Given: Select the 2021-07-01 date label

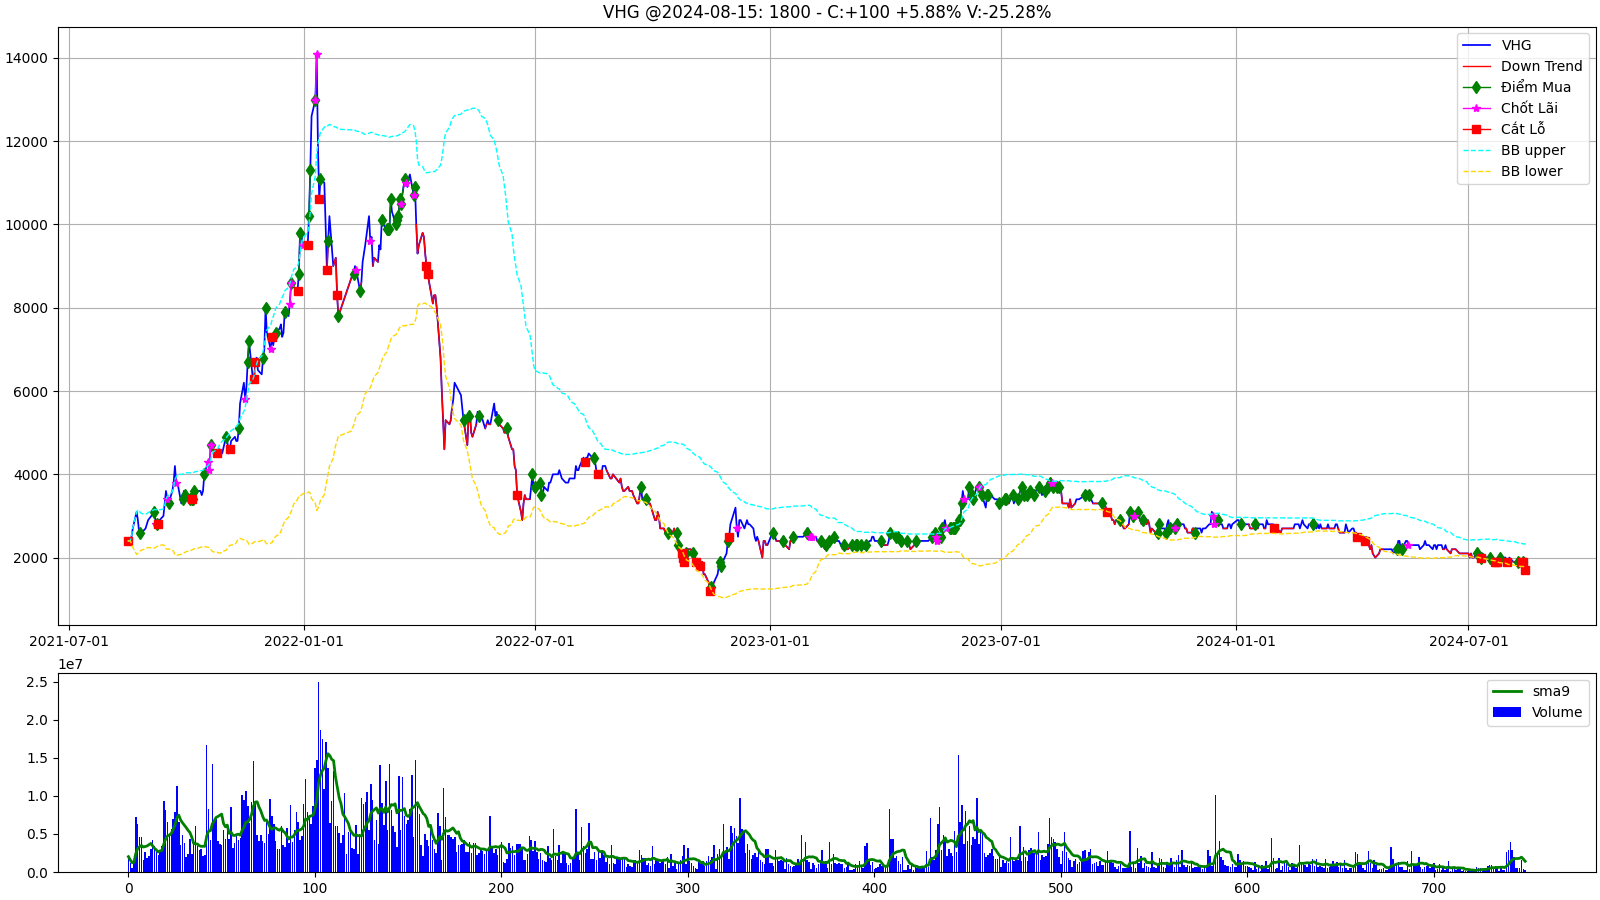Looking at the screenshot, I should click(x=69, y=641).
